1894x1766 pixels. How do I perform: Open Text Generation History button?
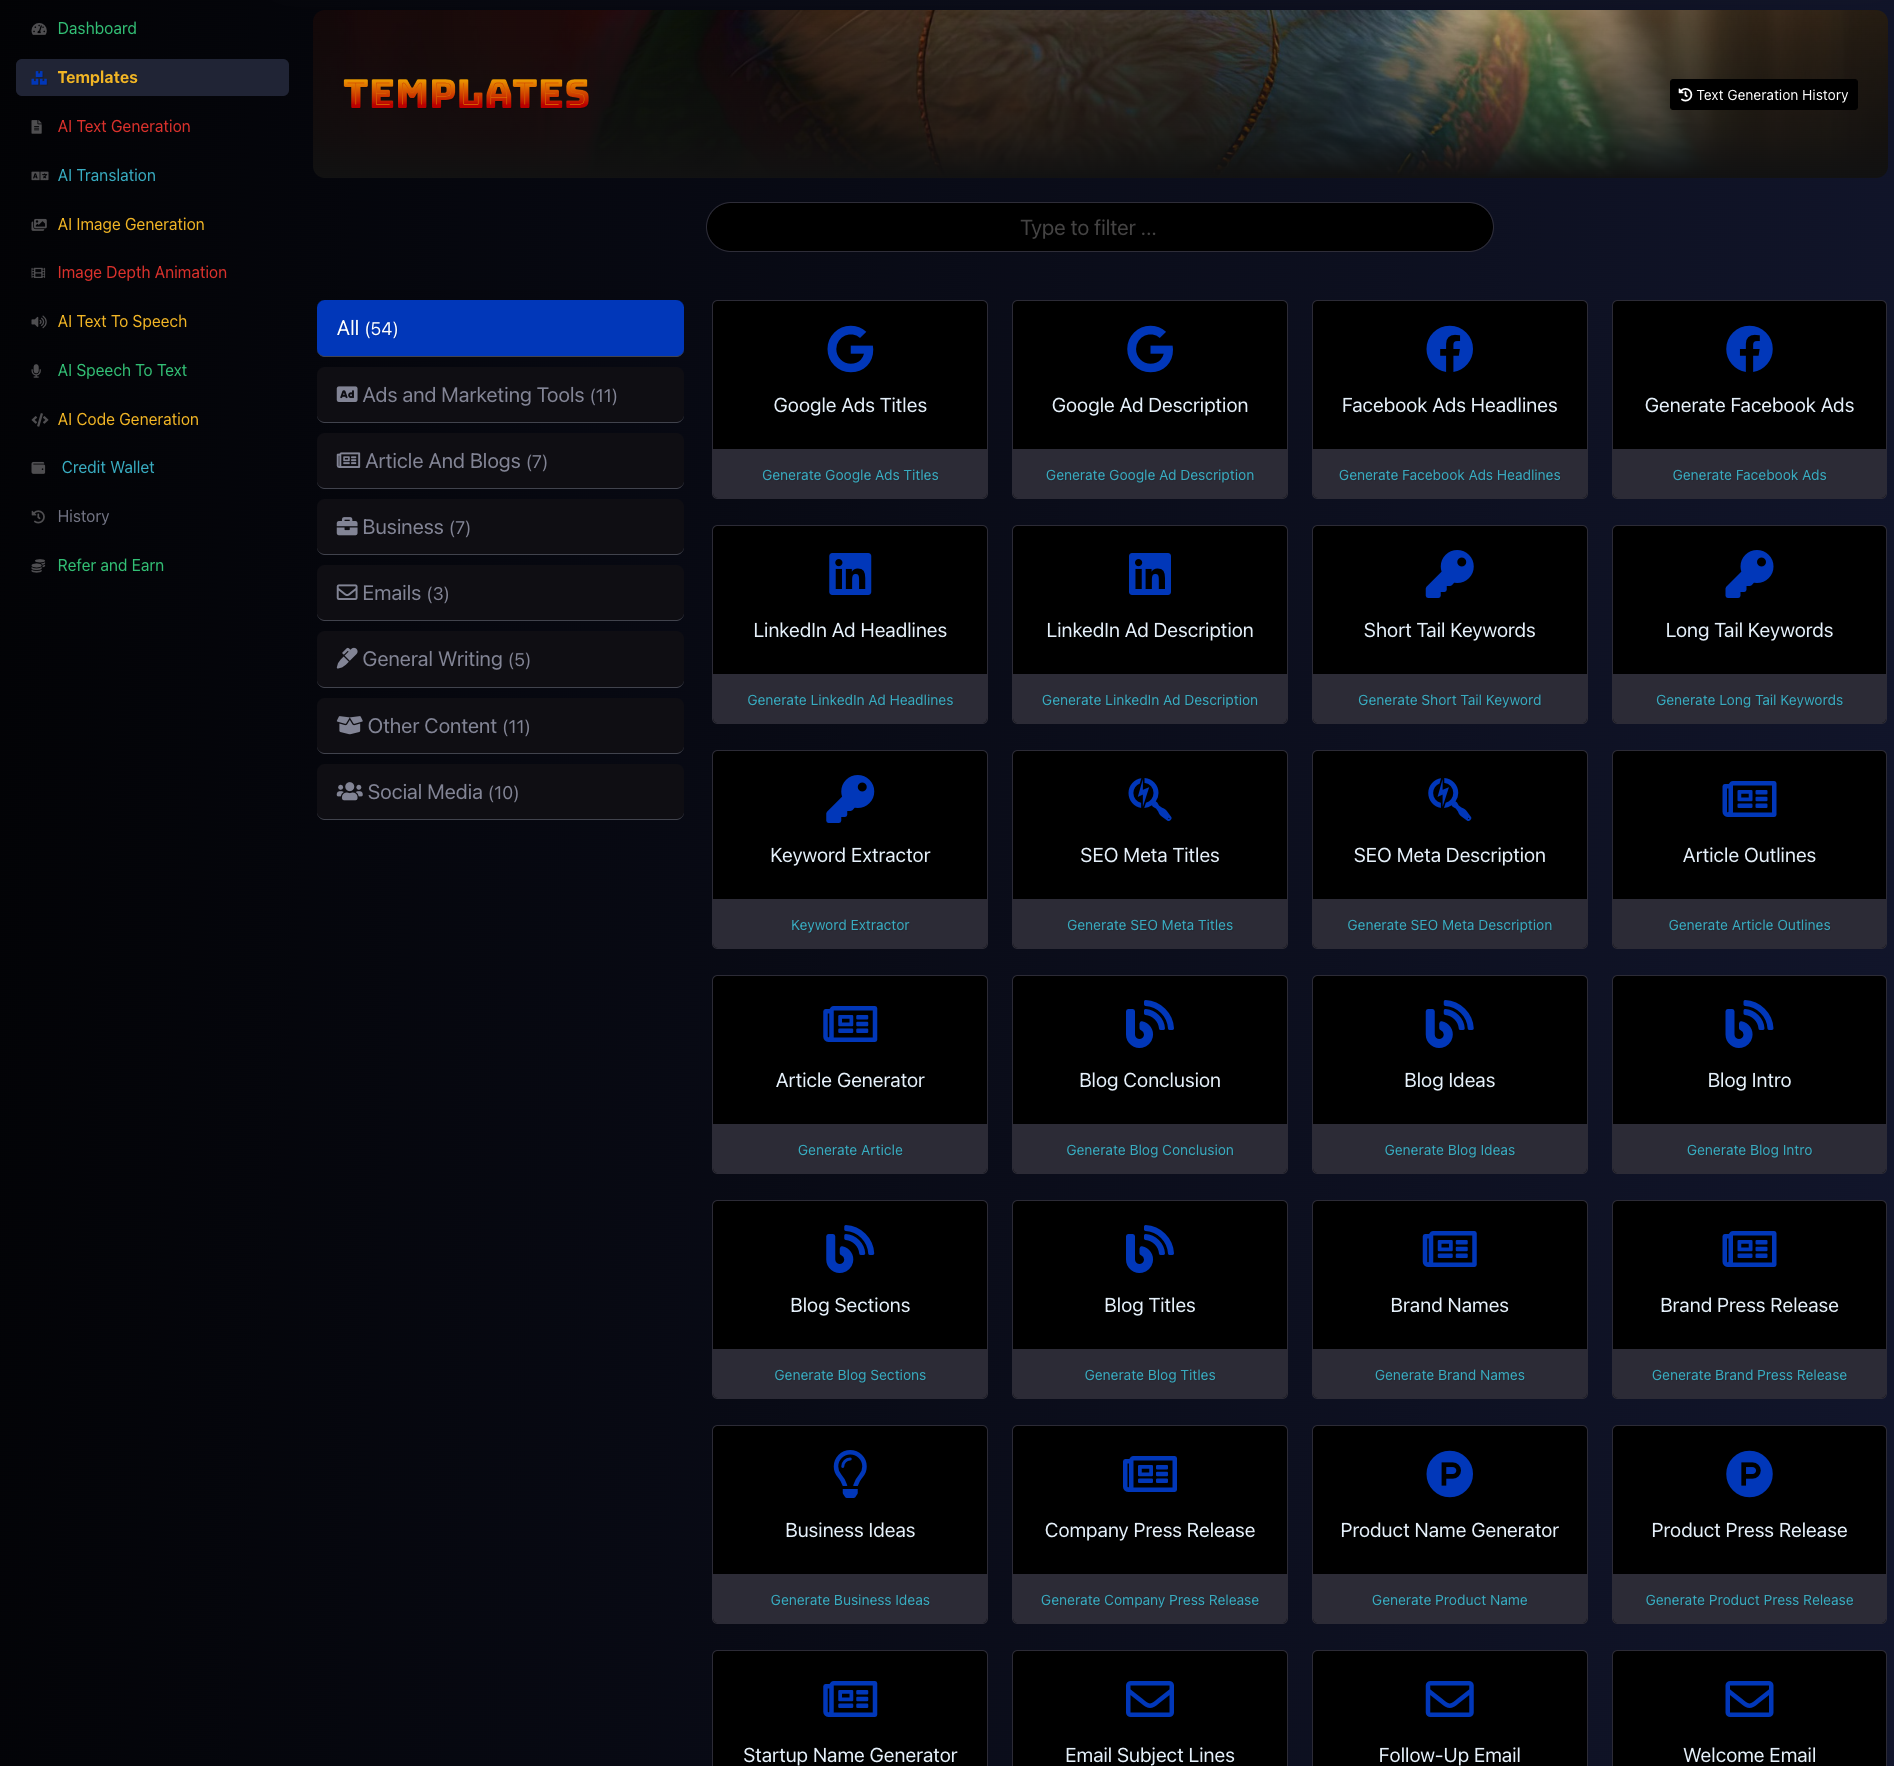(x=1763, y=95)
